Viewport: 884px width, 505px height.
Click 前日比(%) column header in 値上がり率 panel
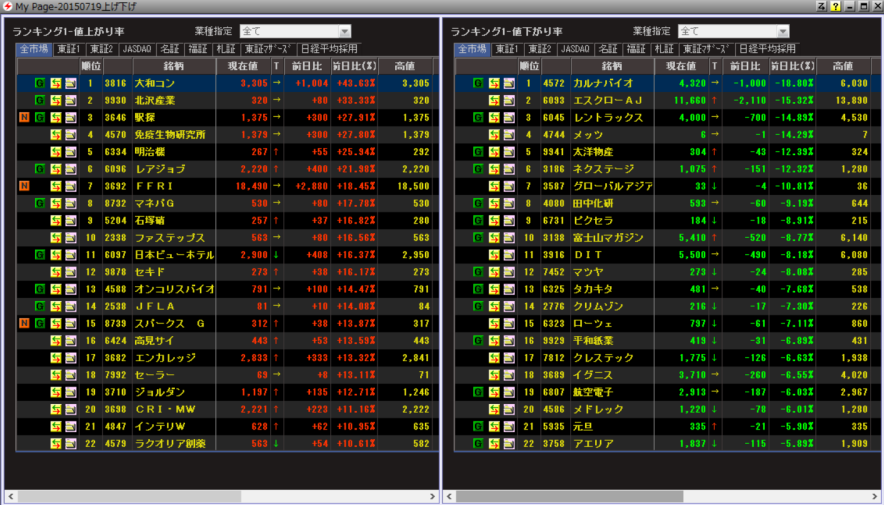[x=354, y=66]
